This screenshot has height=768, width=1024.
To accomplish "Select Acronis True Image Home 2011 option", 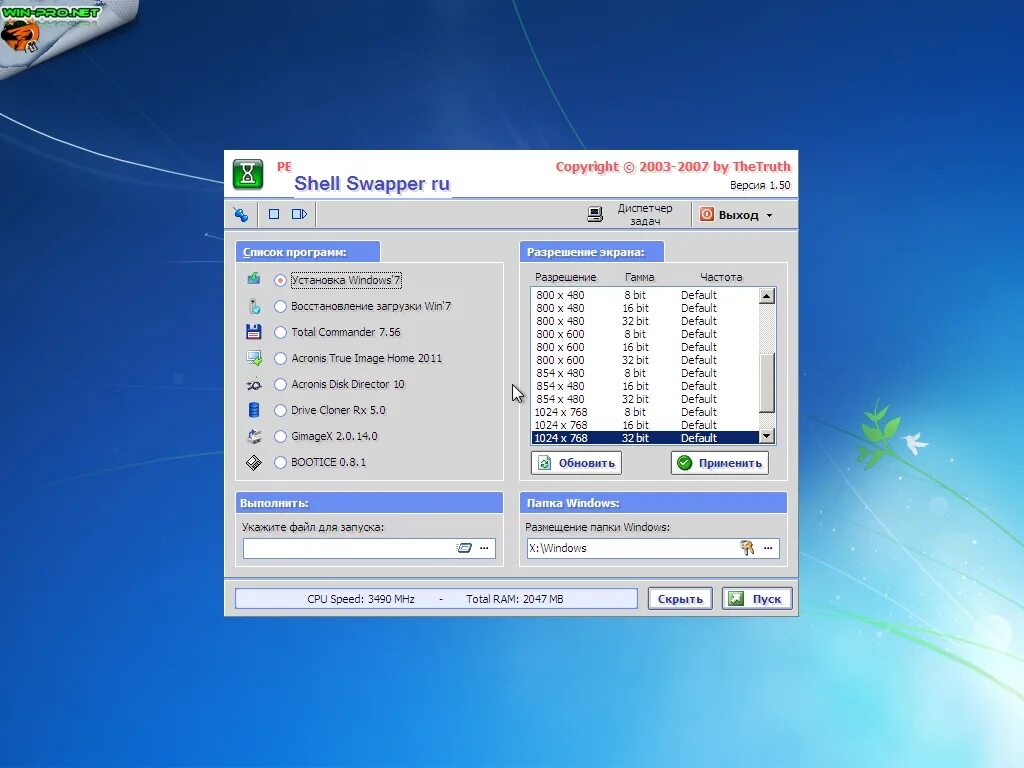I will point(280,359).
